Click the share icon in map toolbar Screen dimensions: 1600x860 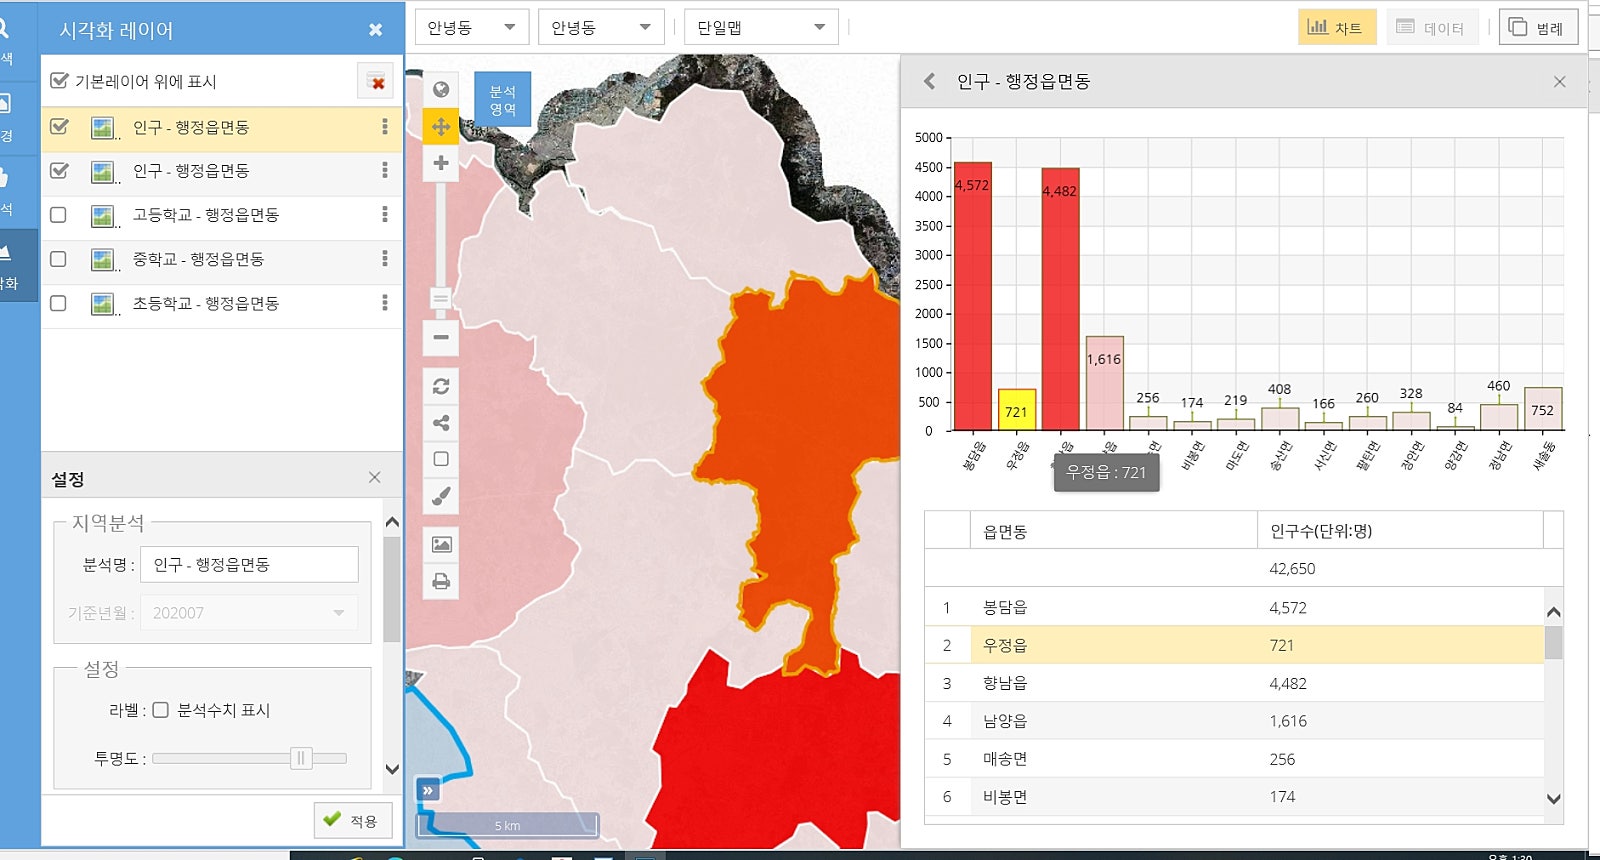point(441,423)
